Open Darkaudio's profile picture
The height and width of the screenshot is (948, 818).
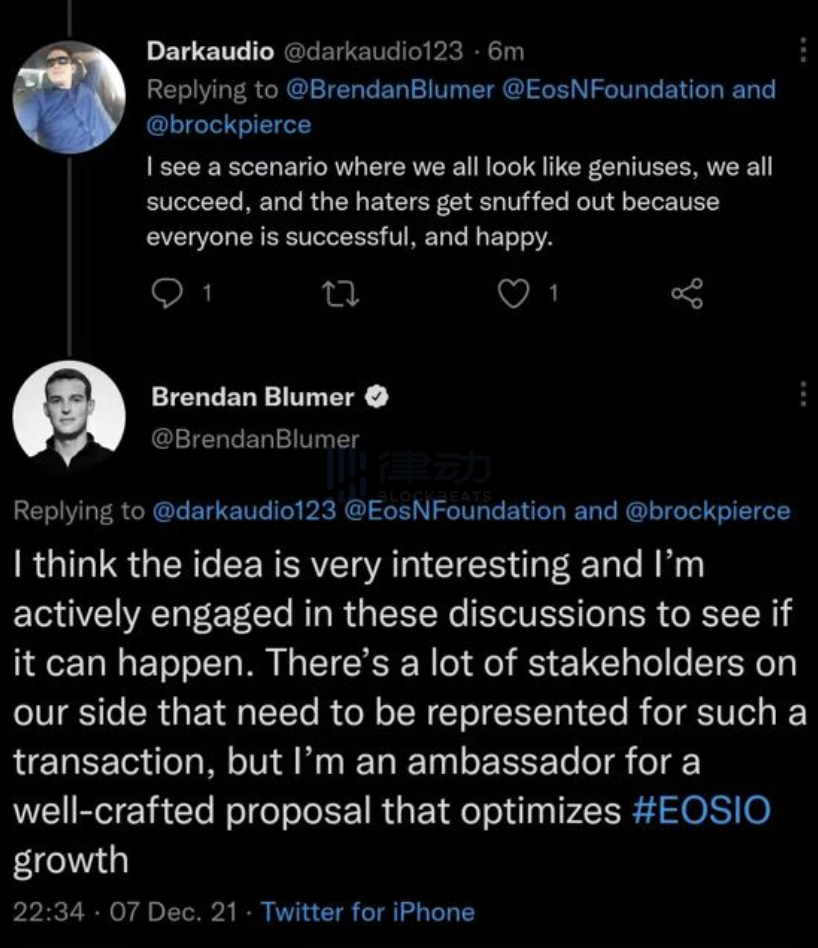tap(69, 97)
